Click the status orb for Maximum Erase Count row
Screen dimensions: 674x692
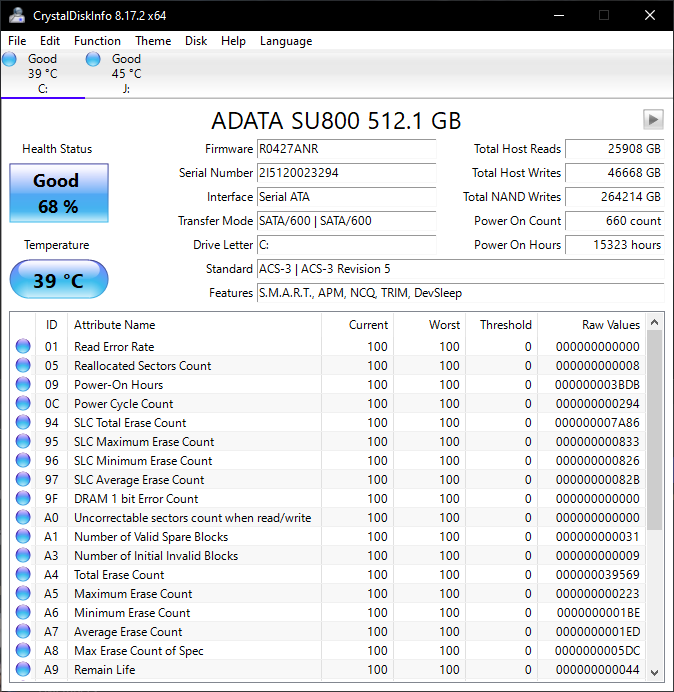23,593
